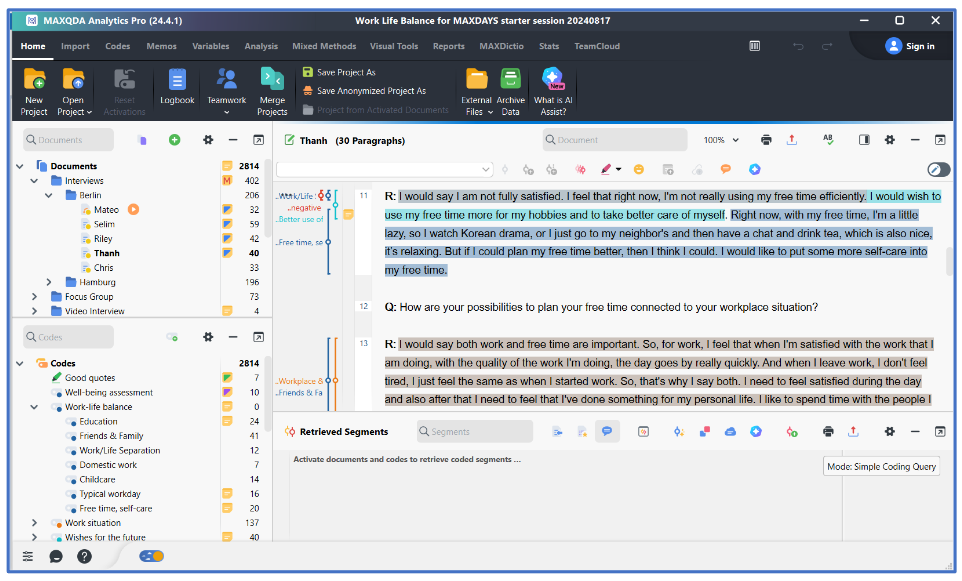The width and height of the screenshot is (962, 581).
Task: Switch to the Codes ribbon tab
Action: point(117,46)
